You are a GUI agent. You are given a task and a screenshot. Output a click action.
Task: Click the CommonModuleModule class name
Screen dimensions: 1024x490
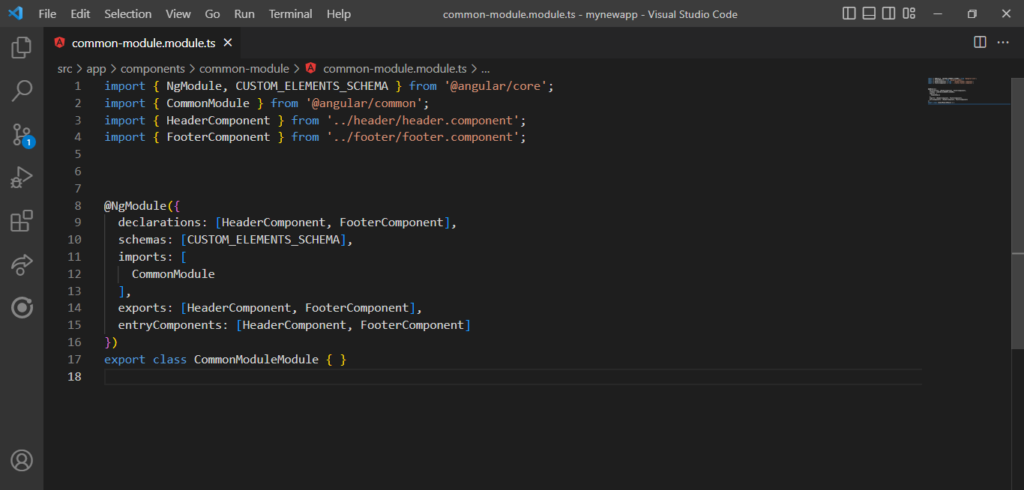pyautogui.click(x=257, y=359)
